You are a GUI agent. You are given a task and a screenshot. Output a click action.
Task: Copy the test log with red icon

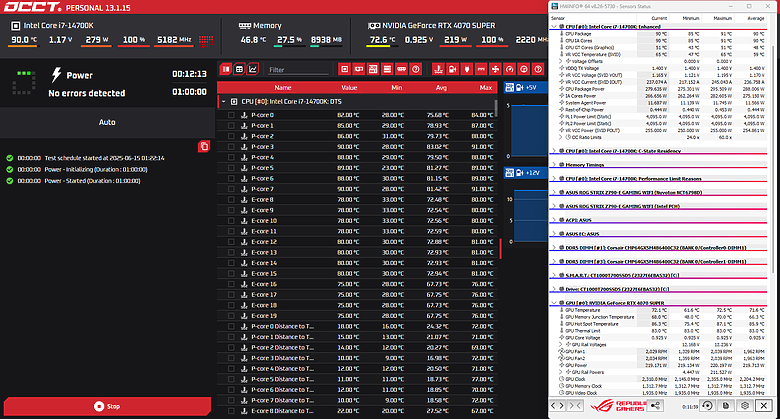pyautogui.click(x=204, y=146)
